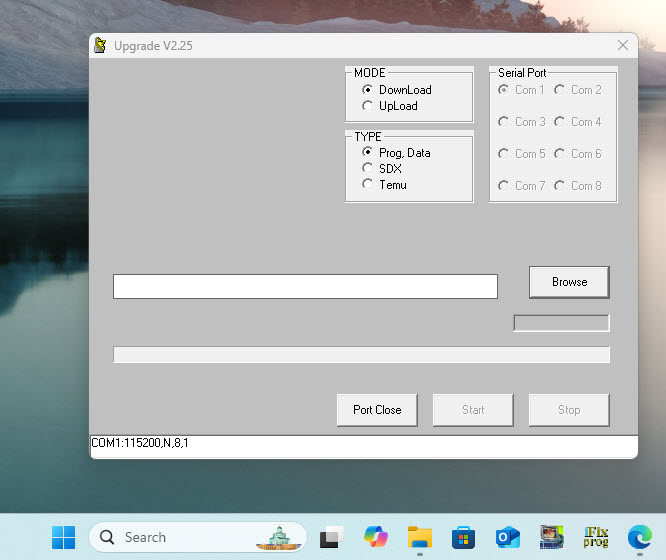
Task: Click the Browse button
Action: 568,282
